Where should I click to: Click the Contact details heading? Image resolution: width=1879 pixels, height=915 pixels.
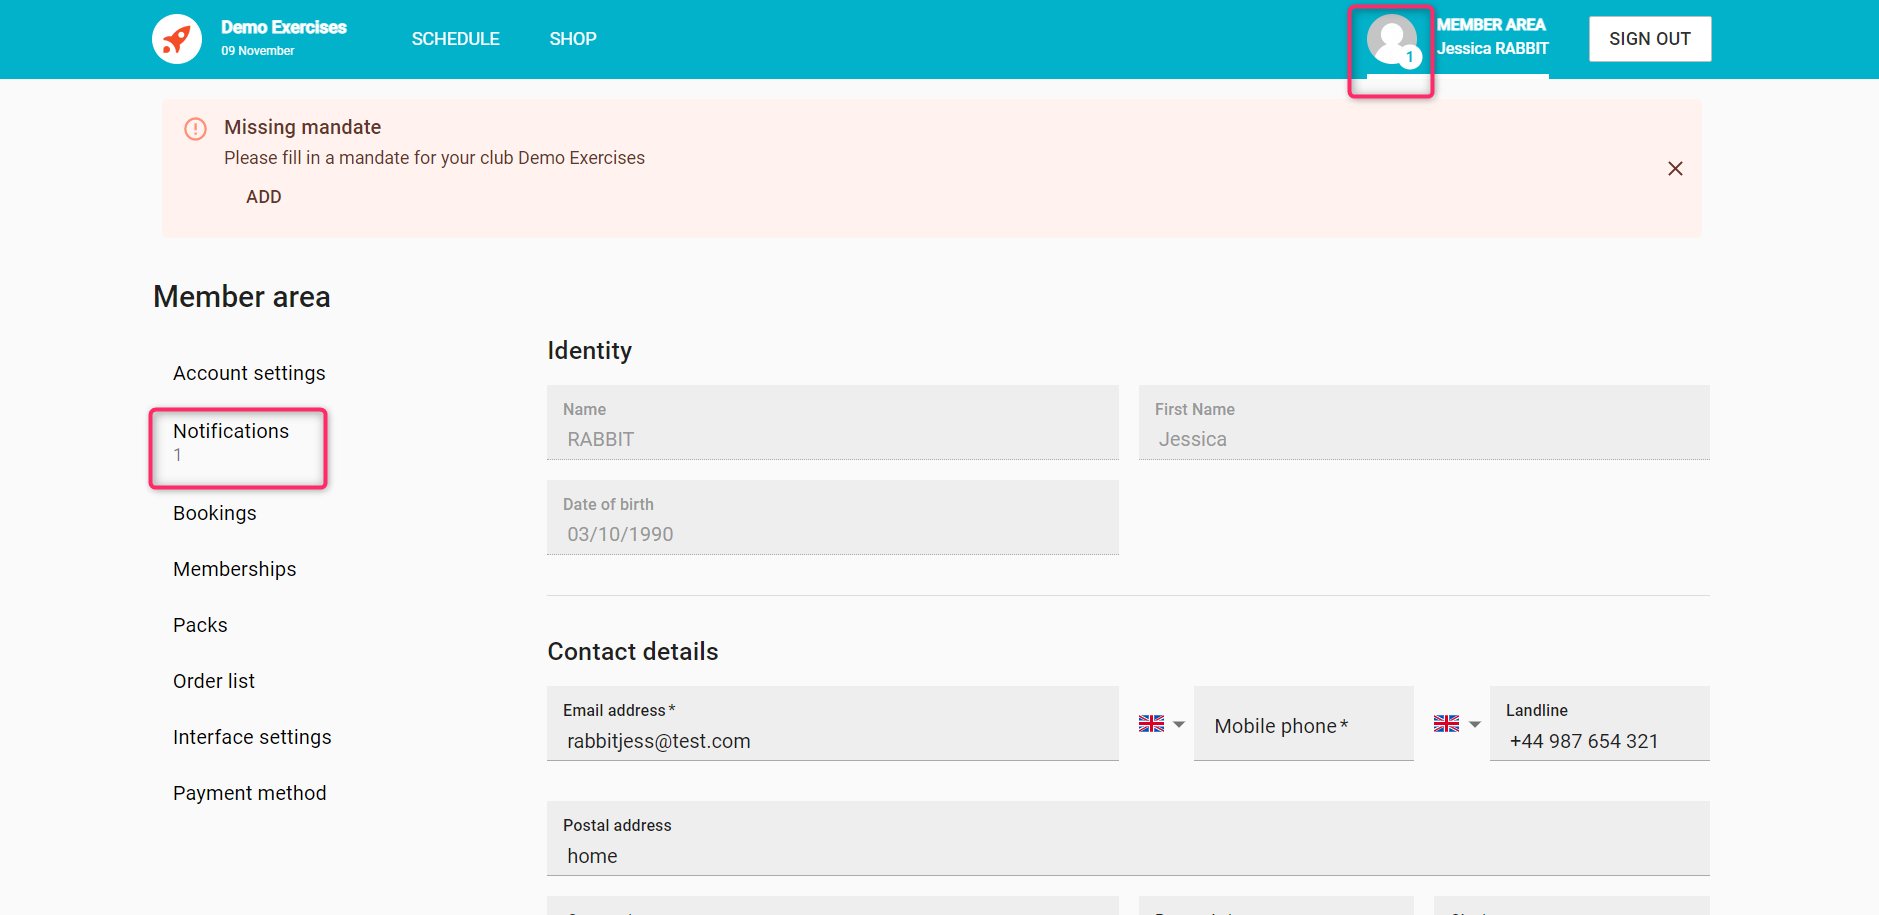[633, 652]
